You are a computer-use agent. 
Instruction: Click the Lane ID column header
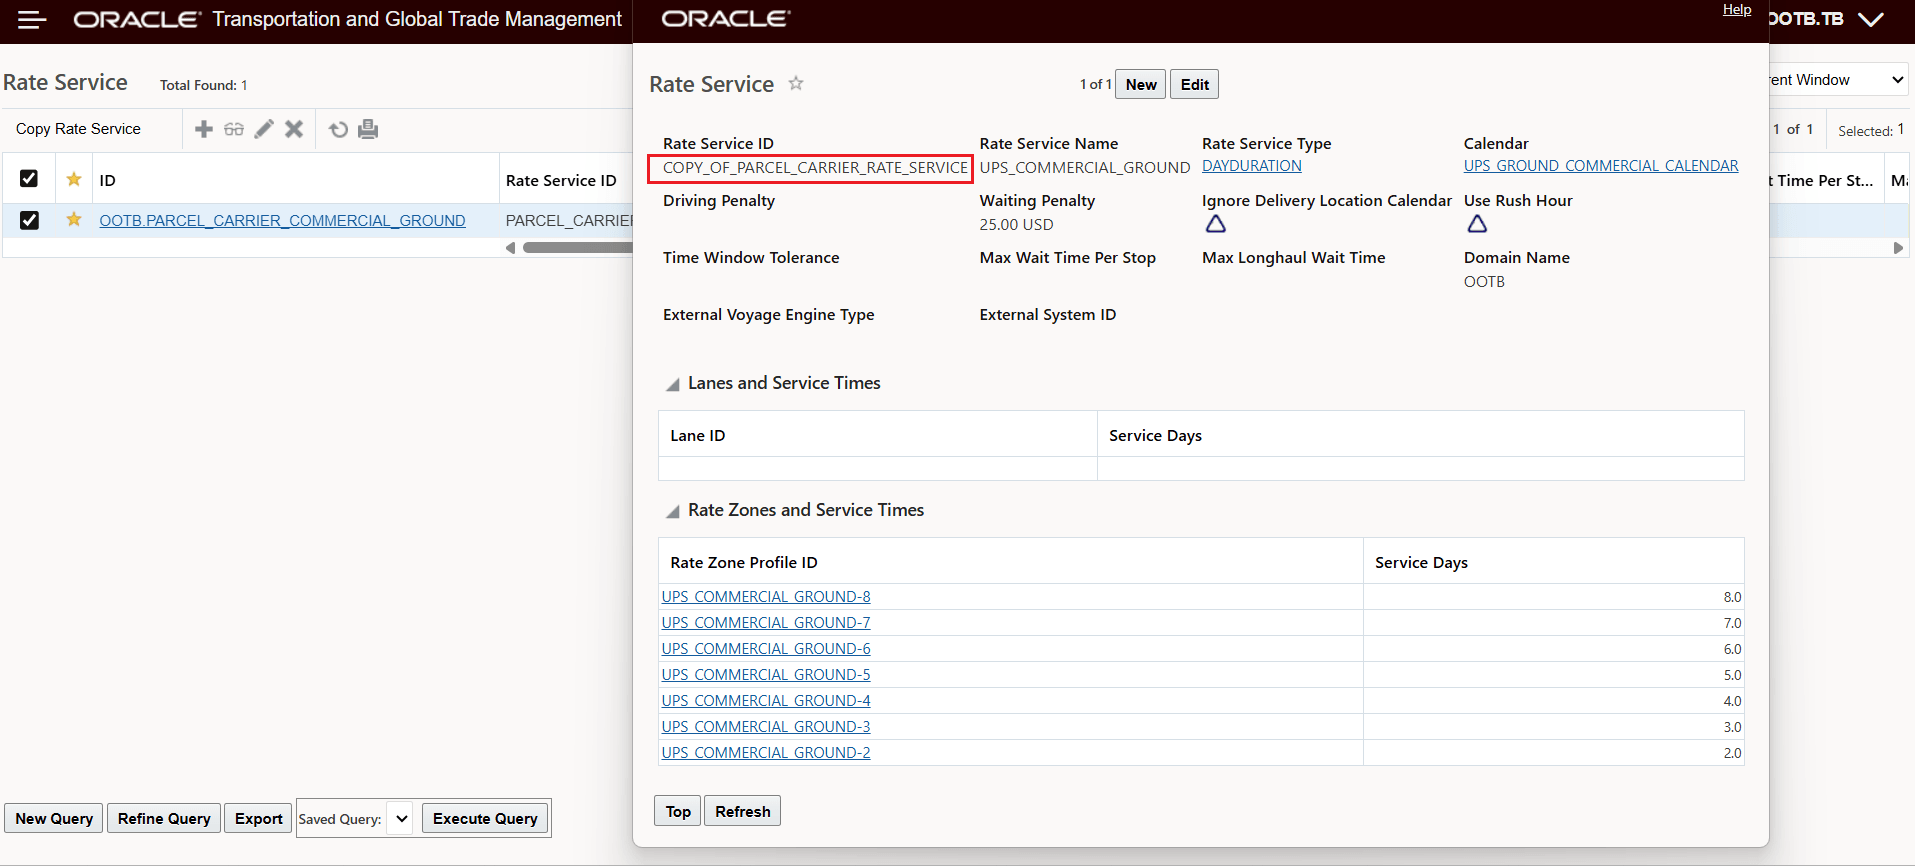click(x=698, y=436)
